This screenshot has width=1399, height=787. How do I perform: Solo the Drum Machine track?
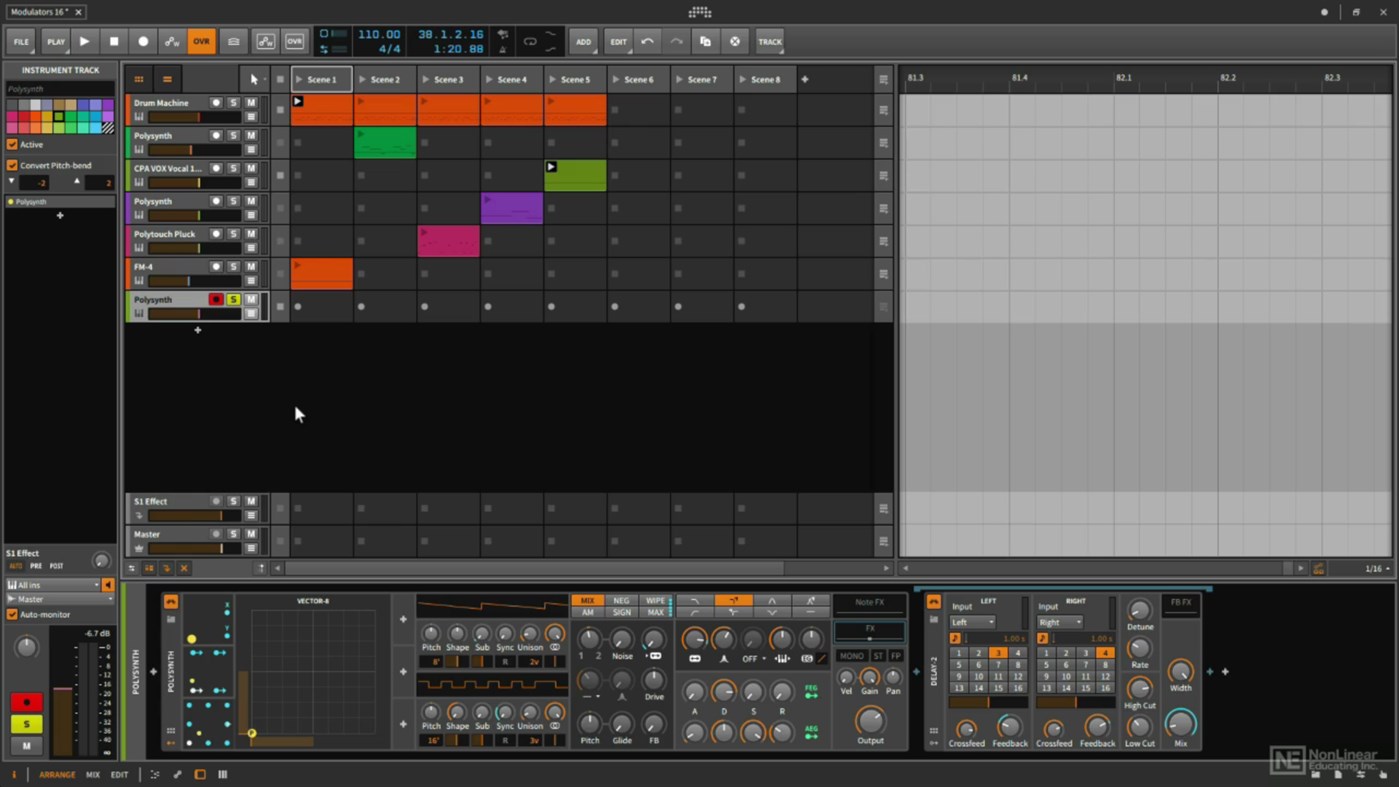[x=233, y=102]
